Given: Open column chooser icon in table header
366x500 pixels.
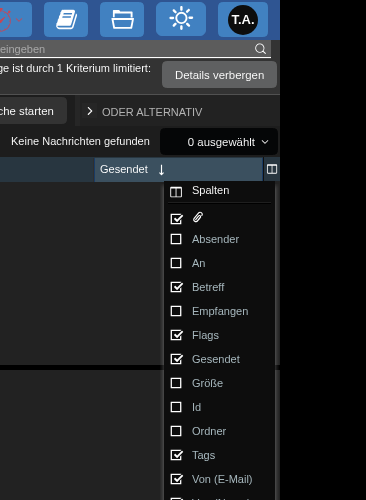Looking at the screenshot, I should (x=272, y=169).
